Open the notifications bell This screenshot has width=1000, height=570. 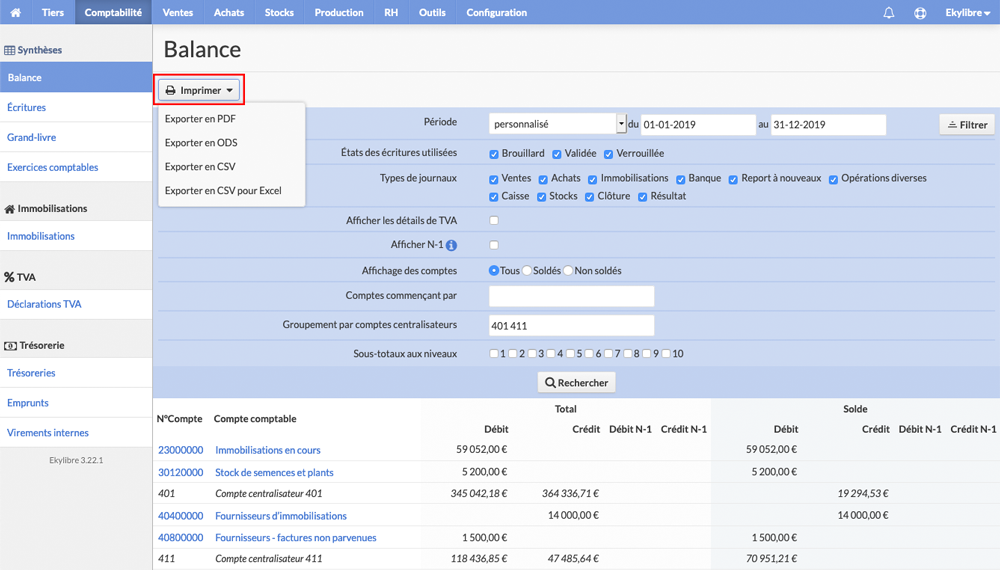tap(888, 13)
